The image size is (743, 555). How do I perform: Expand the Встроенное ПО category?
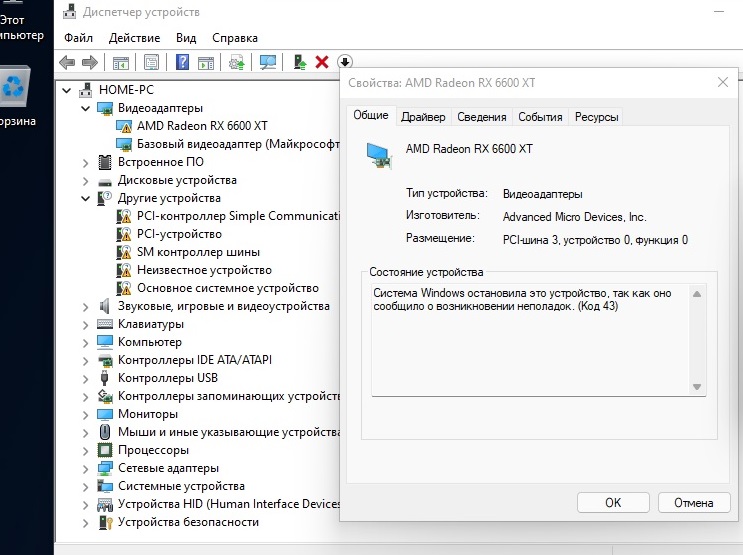tap(85, 163)
